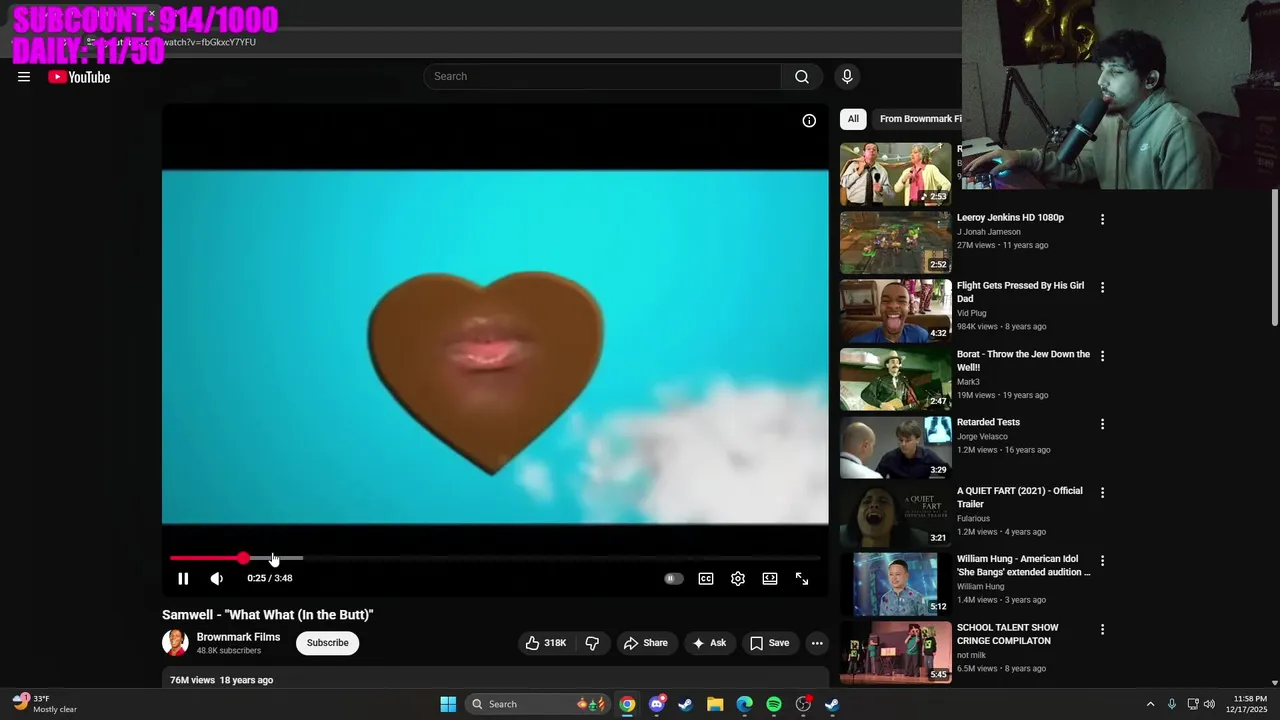Open Chrome from the taskbar

(x=627, y=704)
